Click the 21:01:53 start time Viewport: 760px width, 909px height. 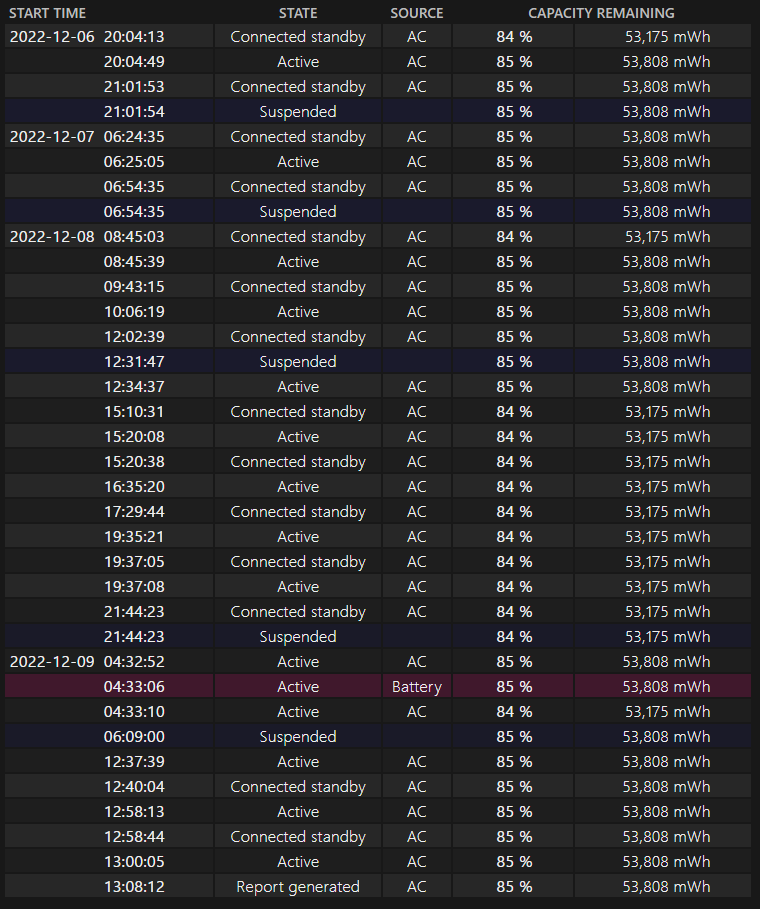point(134,86)
